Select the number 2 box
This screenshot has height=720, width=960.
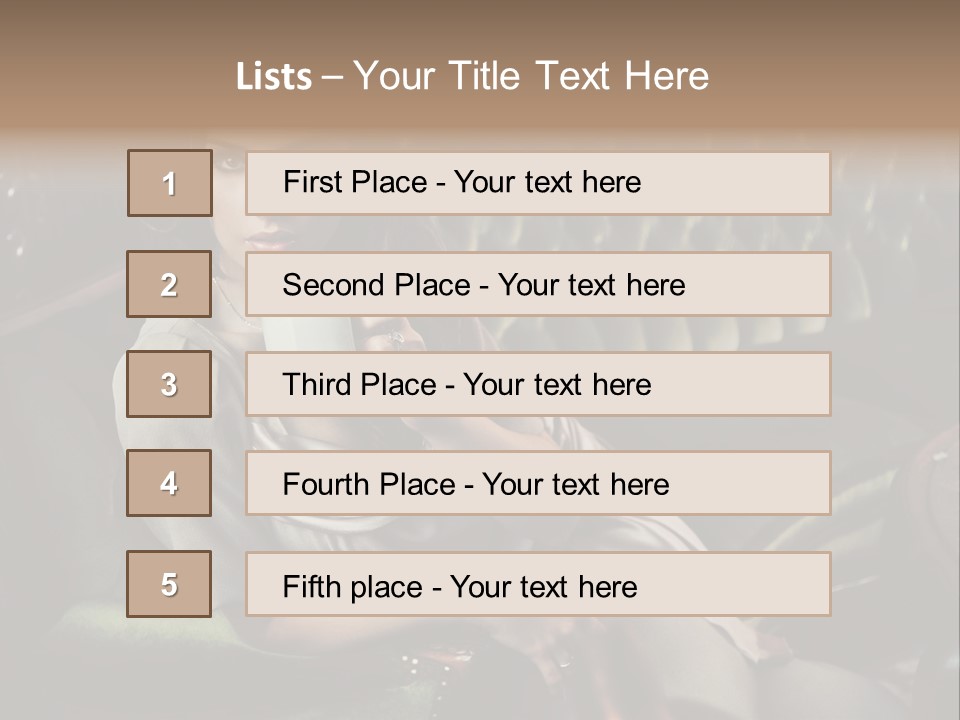coord(170,284)
